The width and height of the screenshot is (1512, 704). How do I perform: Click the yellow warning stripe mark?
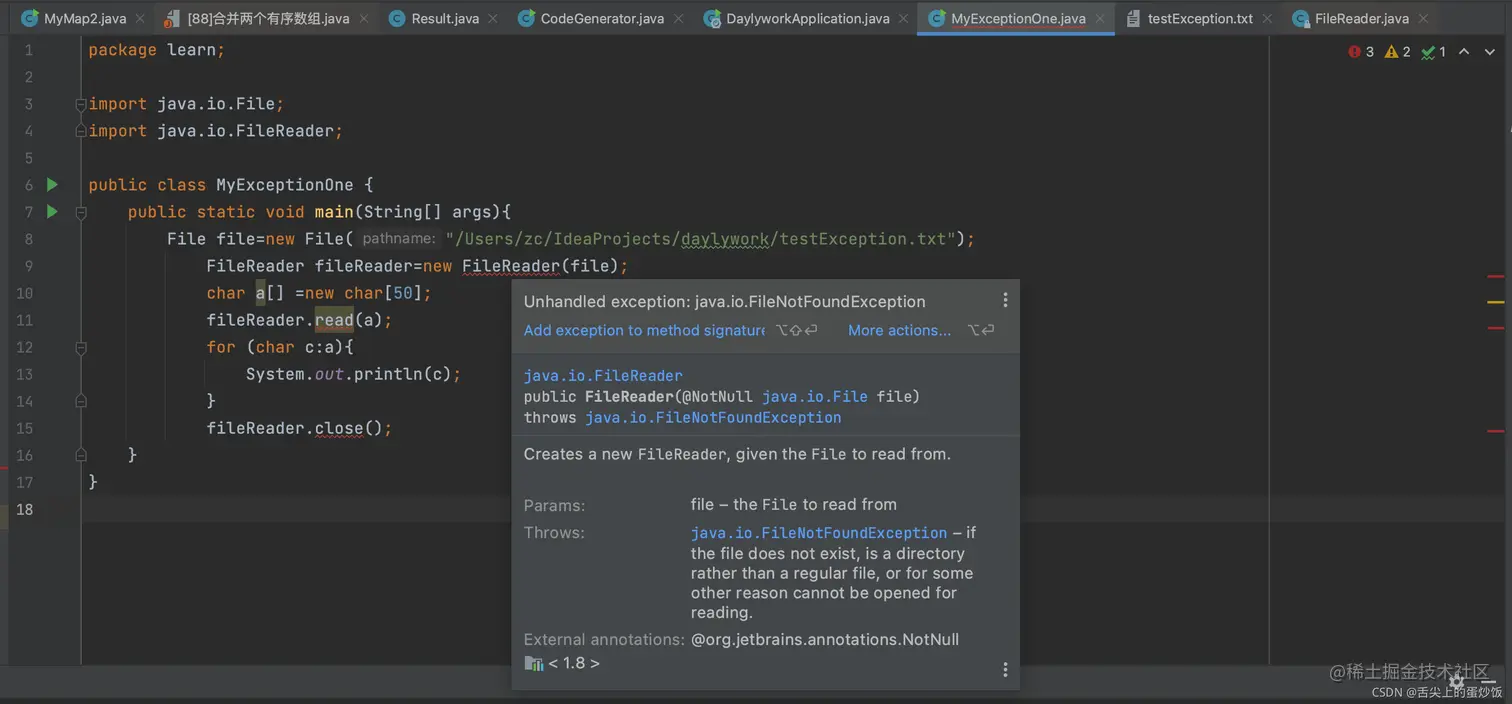click(x=1495, y=301)
